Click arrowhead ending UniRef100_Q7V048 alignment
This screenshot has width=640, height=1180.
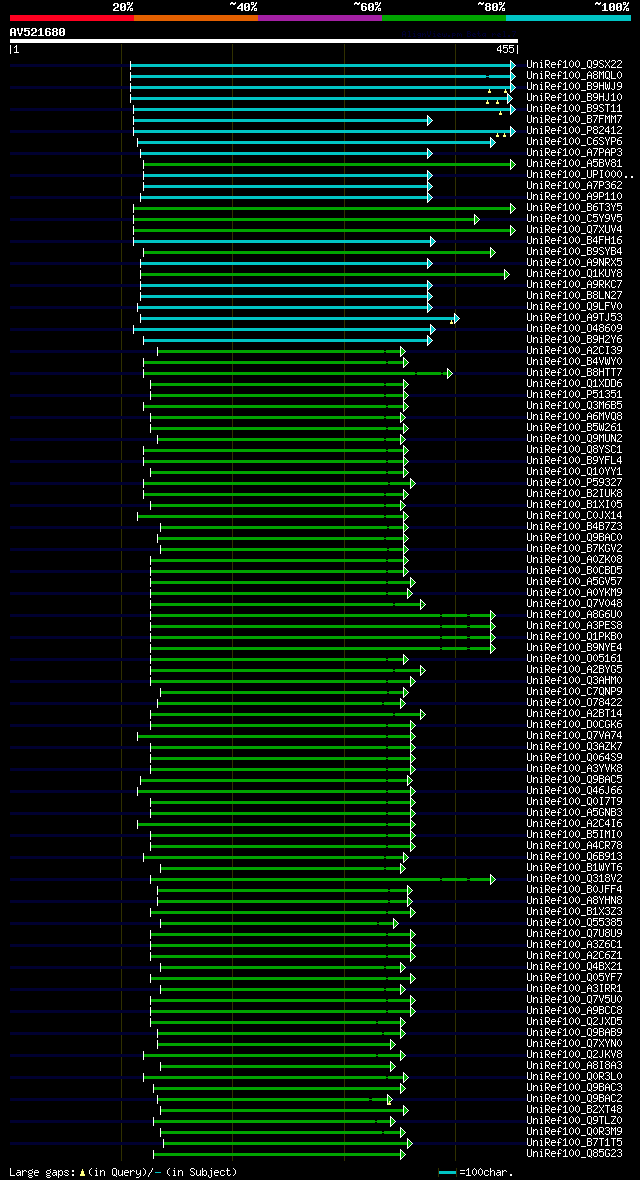click(422, 604)
